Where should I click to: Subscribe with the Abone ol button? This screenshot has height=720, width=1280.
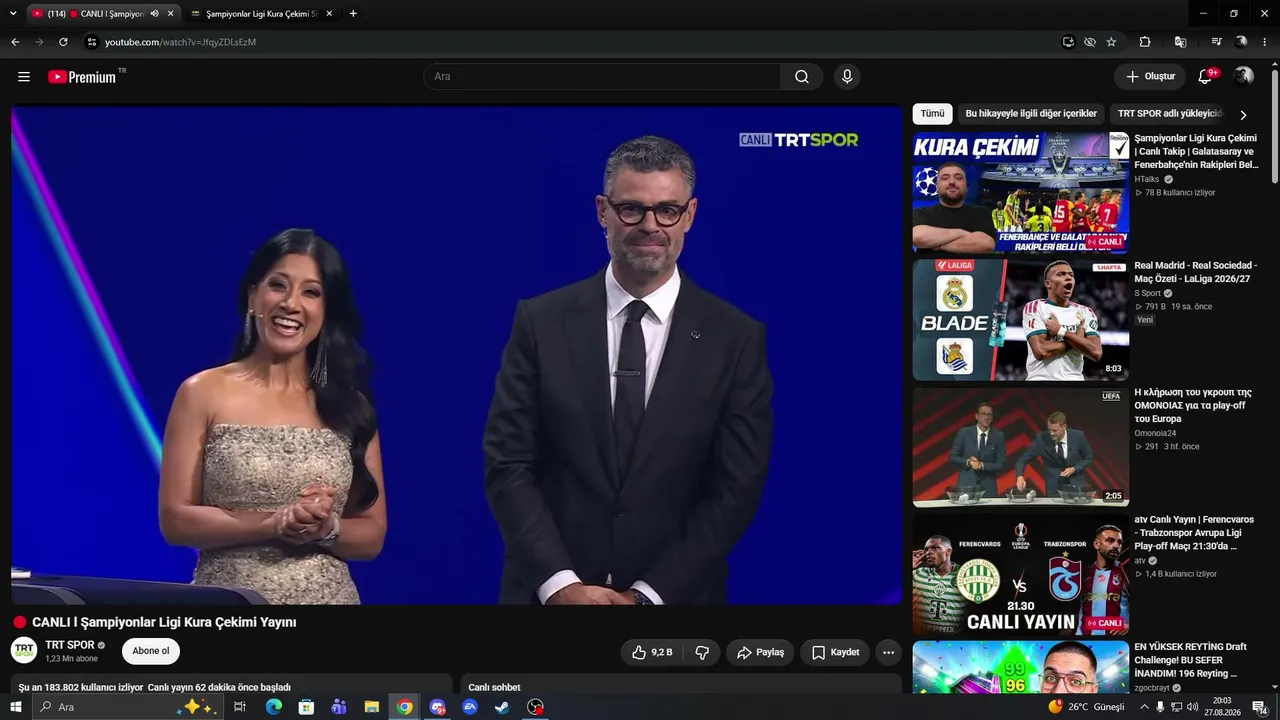pos(151,651)
